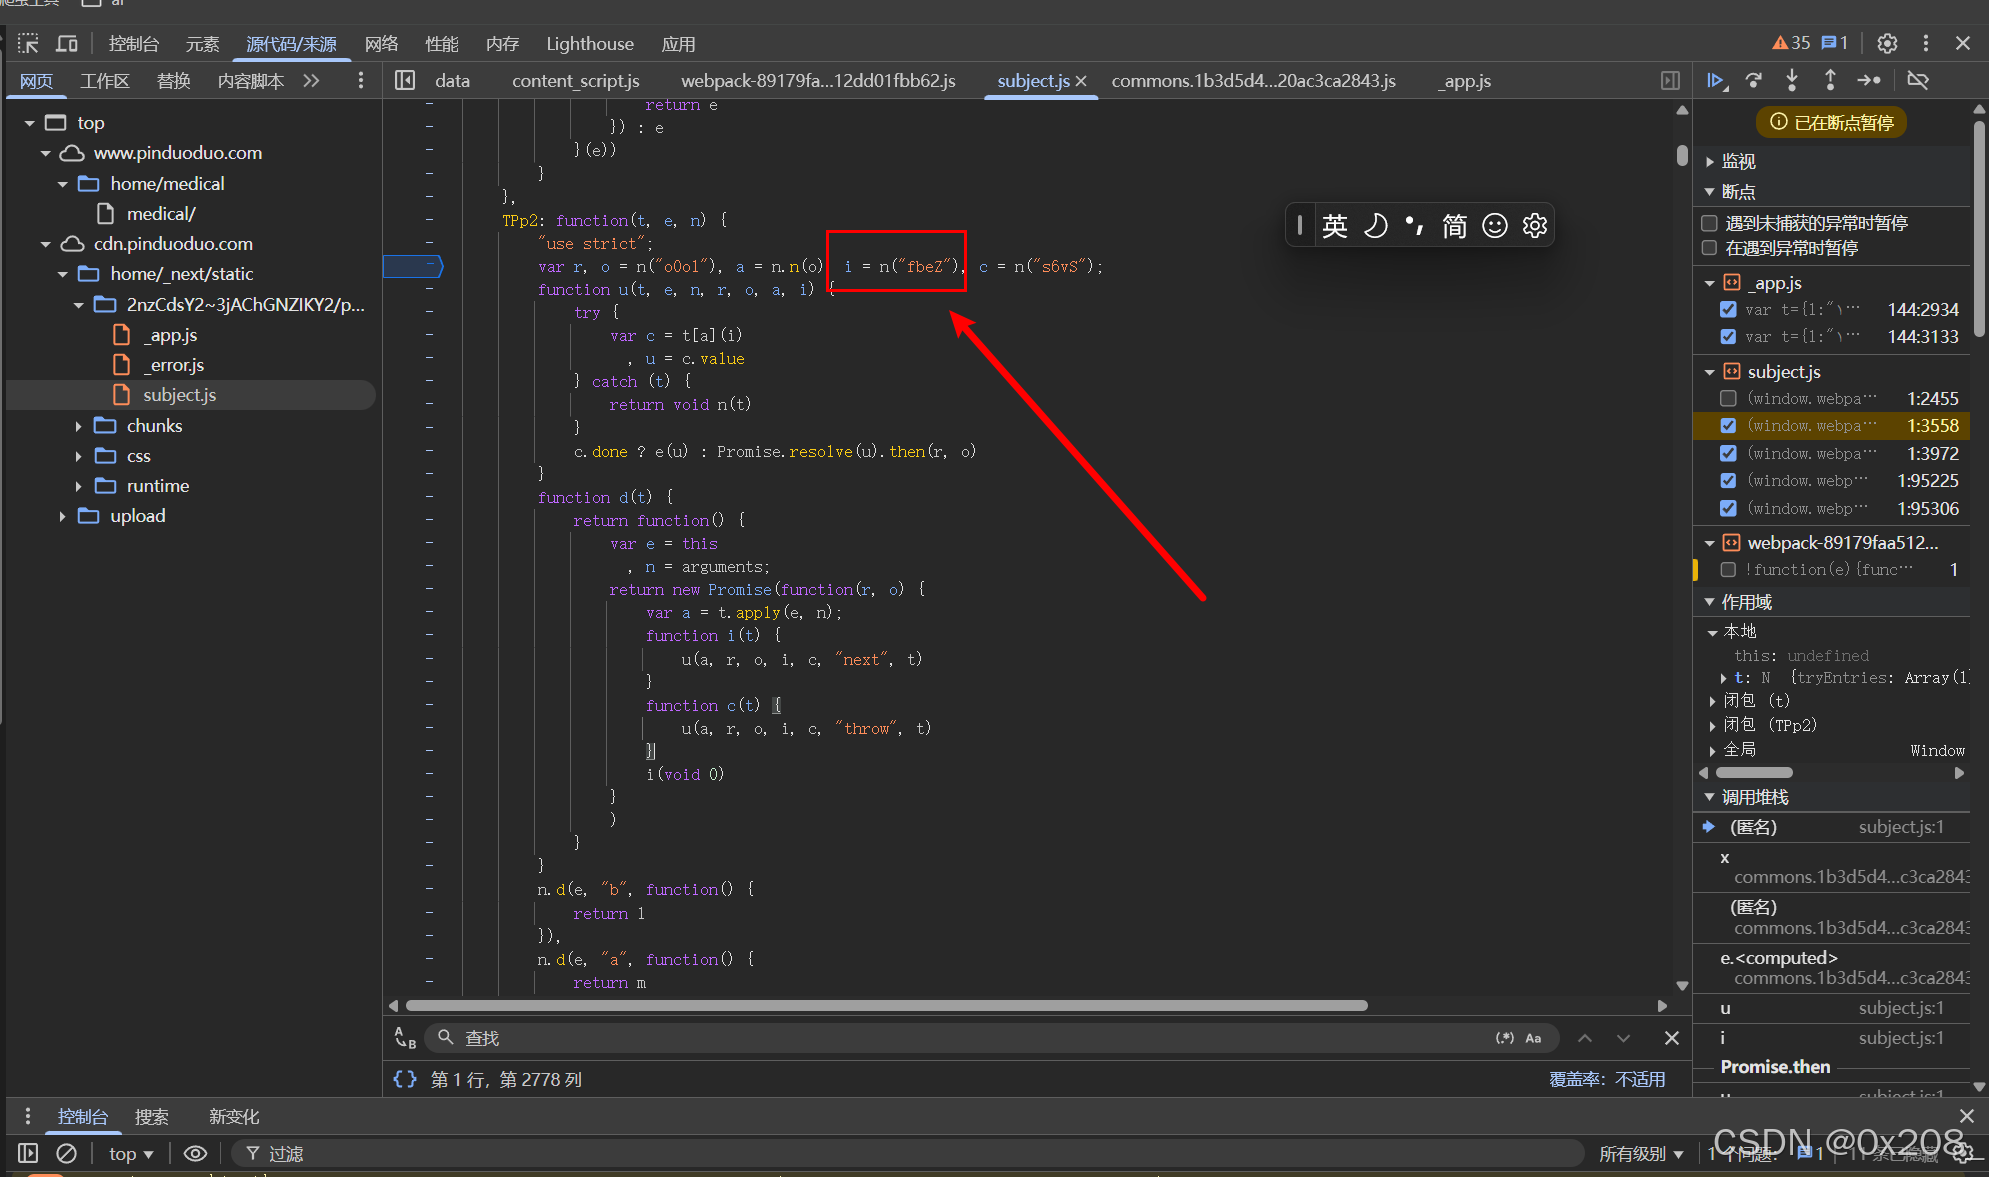Deactivate all breakpoints icon

[1918, 80]
